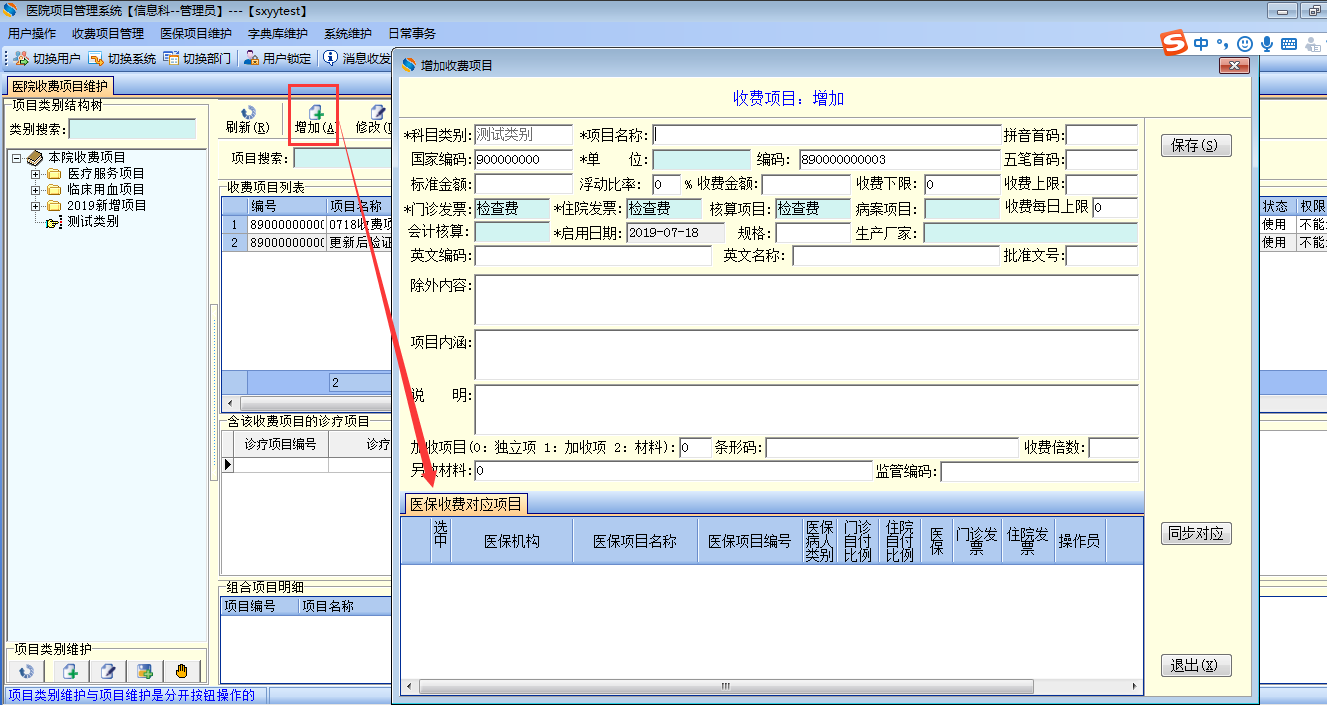The height and width of the screenshot is (705, 1327).
Task: Click the 监管编码 input field
Action: [1039, 471]
